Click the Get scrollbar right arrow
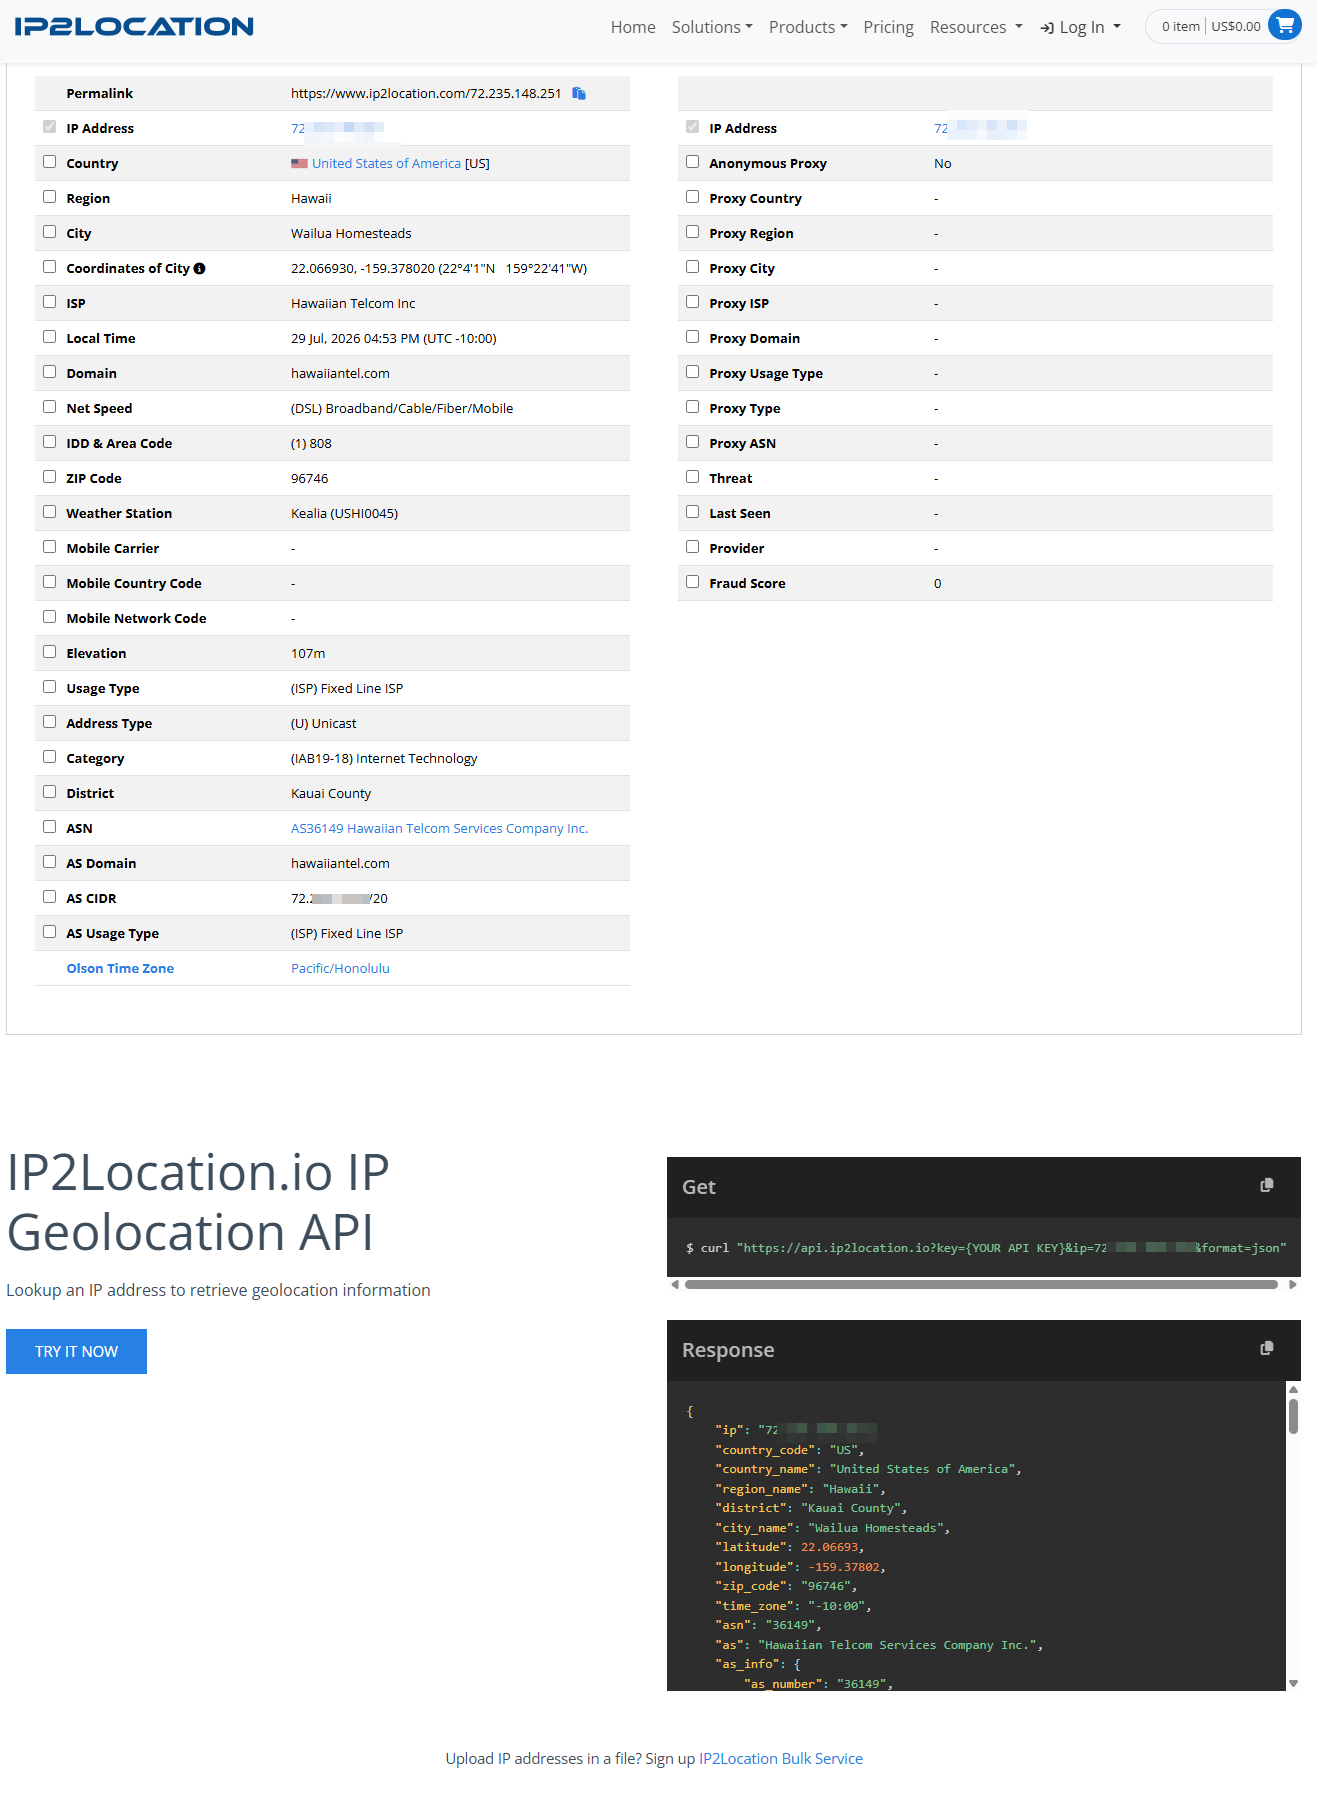 [1293, 1284]
